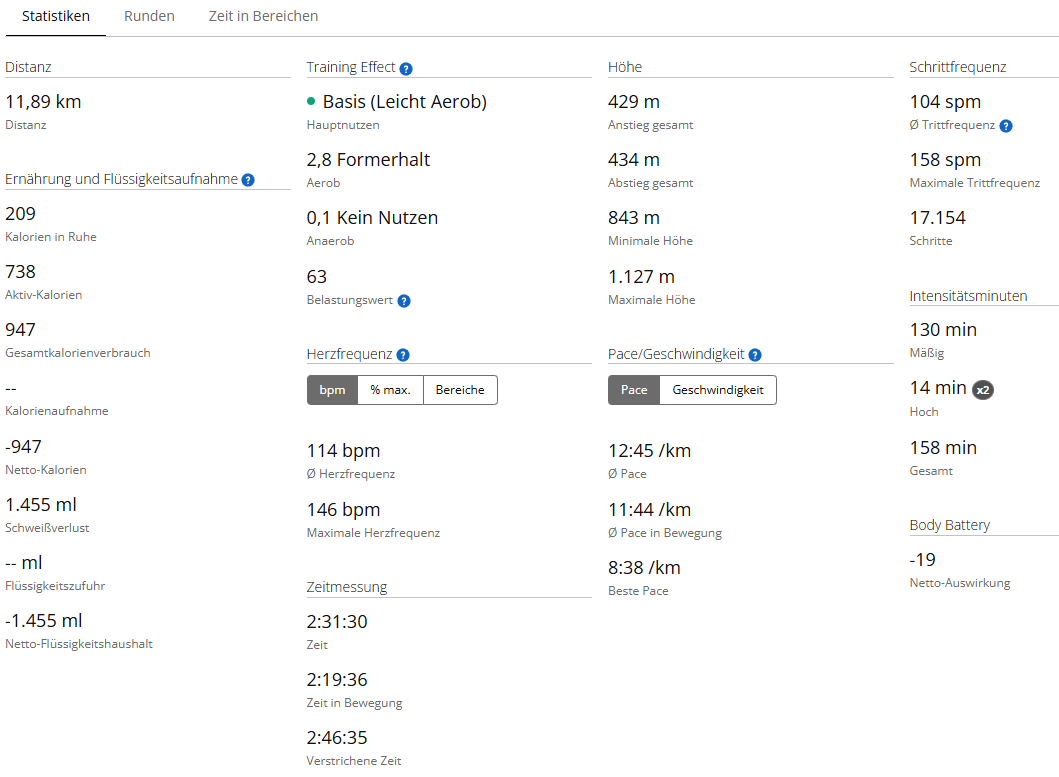Select the -19 Body Battery value
Image resolution: width=1059 pixels, height=777 pixels.
923,559
